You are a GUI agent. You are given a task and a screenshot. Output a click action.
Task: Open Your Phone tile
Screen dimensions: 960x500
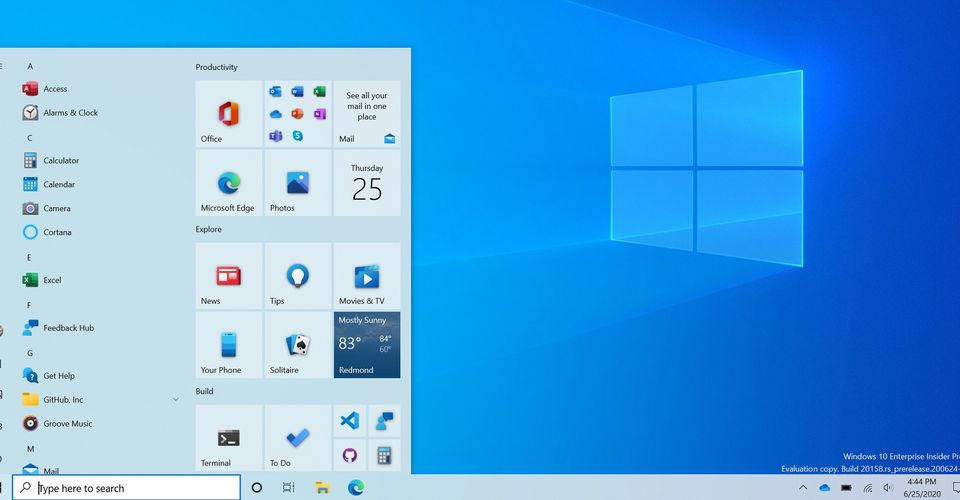tap(228, 345)
